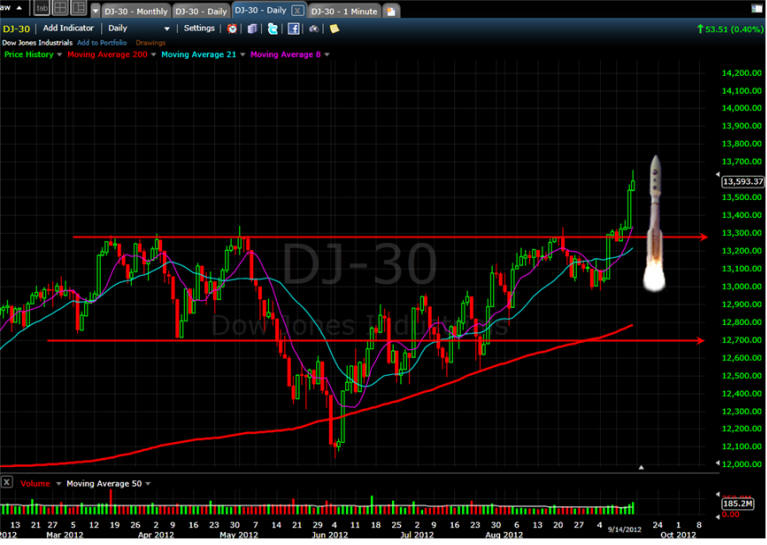Viewport: 767px width, 545px height.
Task: Click the 185.2M volume value tag
Action: click(x=738, y=503)
